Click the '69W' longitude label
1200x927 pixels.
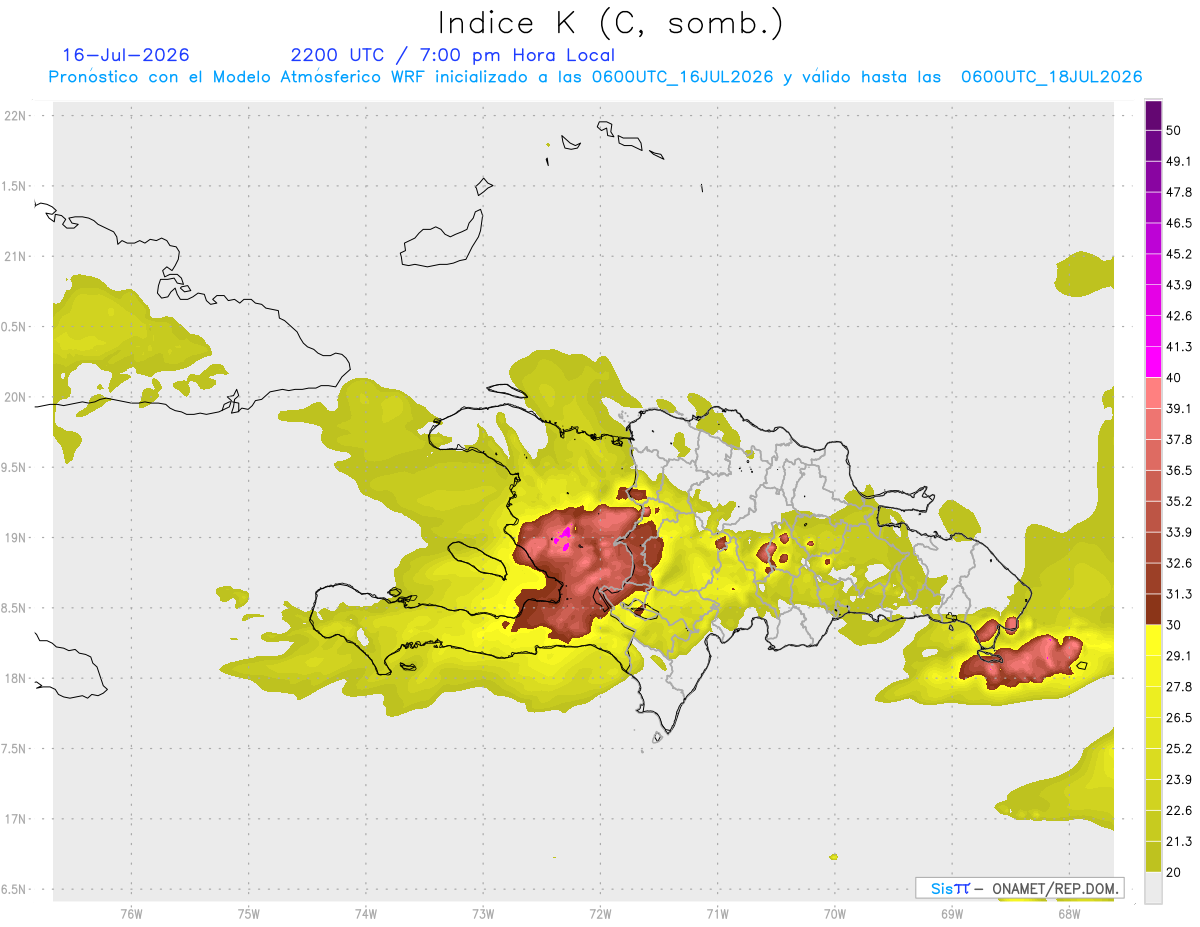[x=952, y=914]
